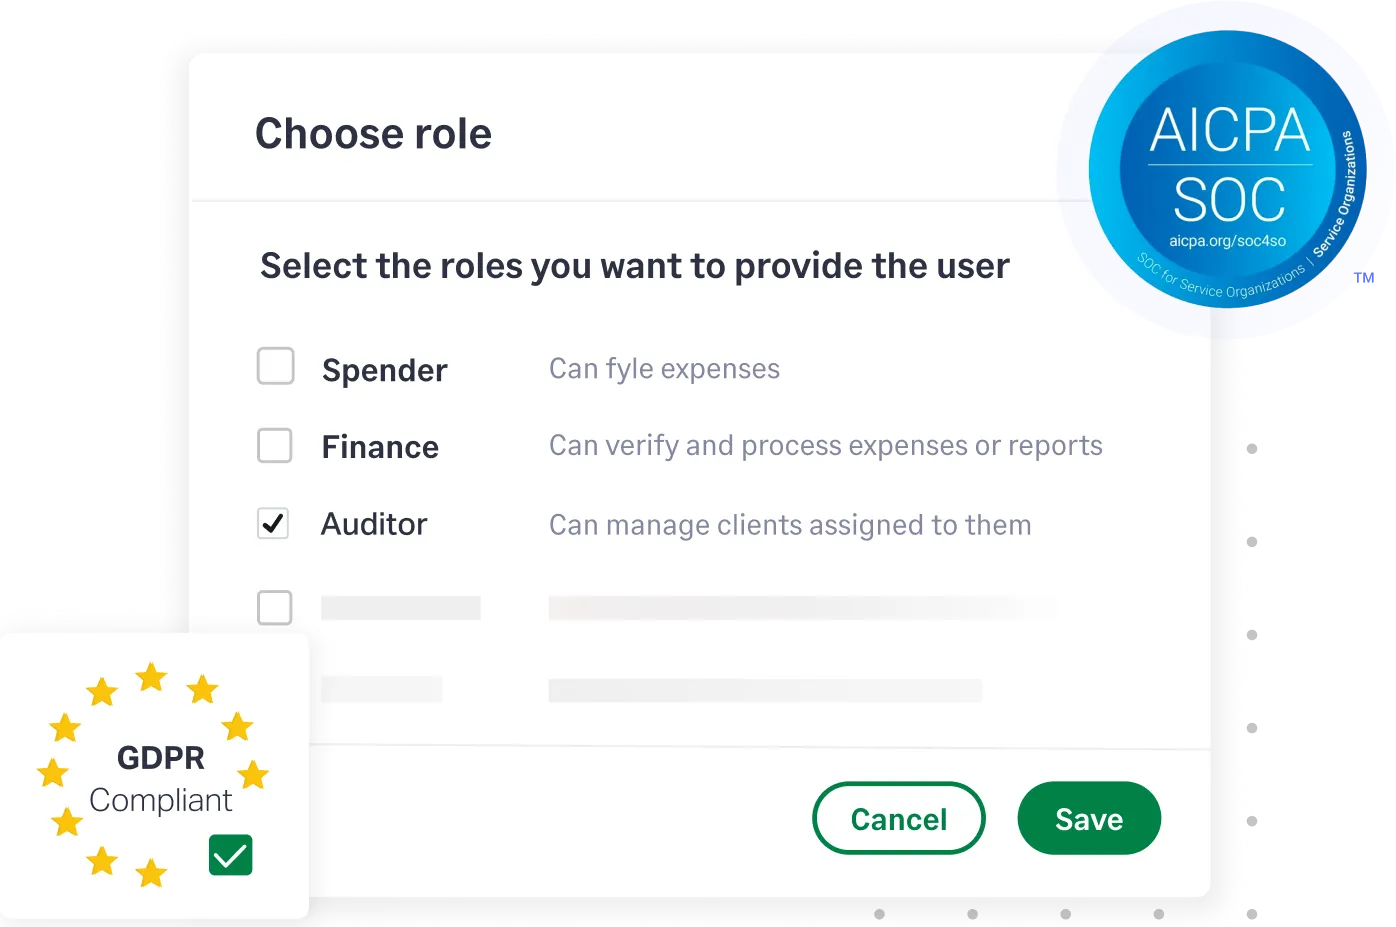Uncheck the Auditor role checkbox
The image size is (1396, 927).
pyautogui.click(x=273, y=523)
